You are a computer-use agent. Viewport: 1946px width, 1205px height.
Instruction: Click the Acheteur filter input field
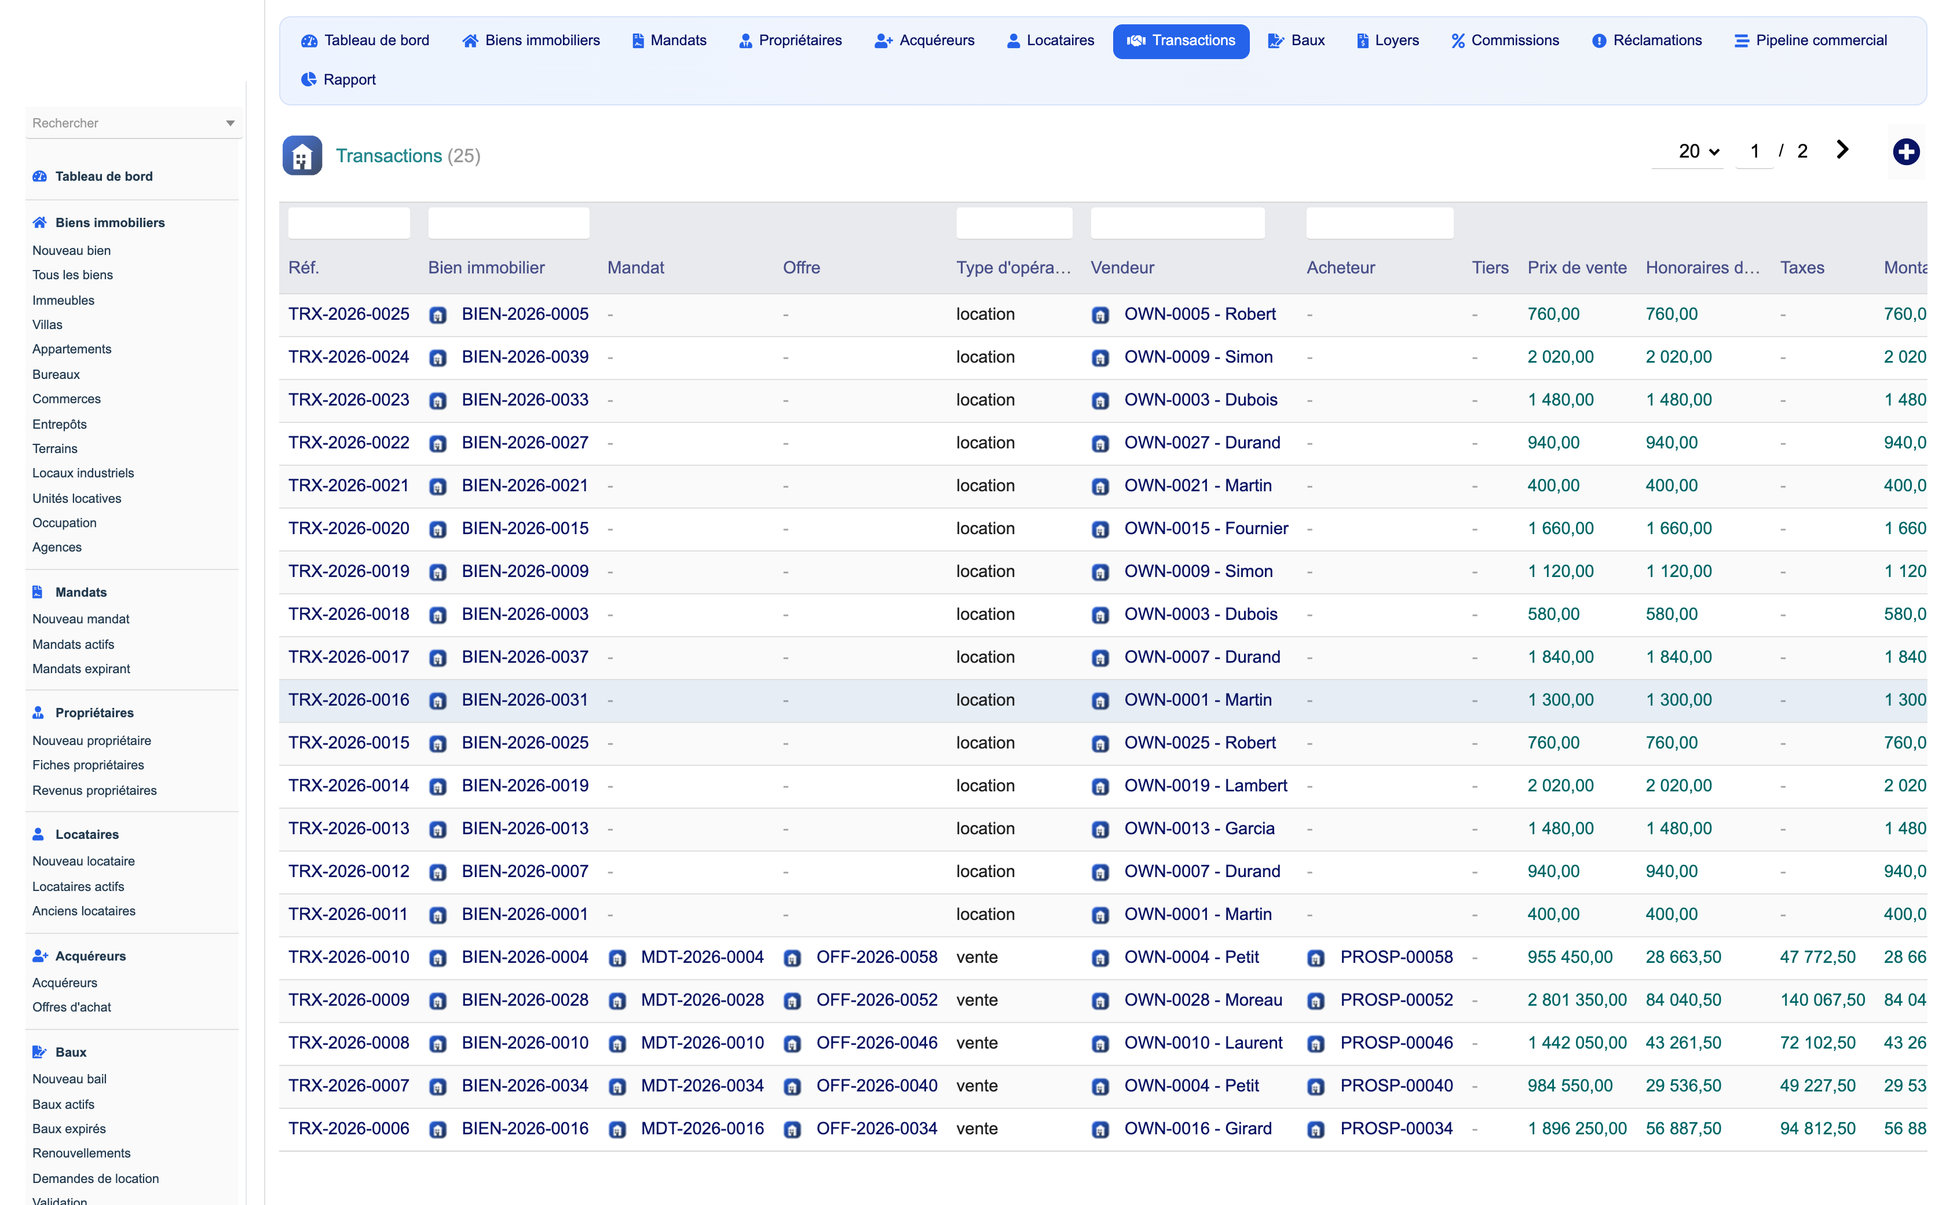1380,223
